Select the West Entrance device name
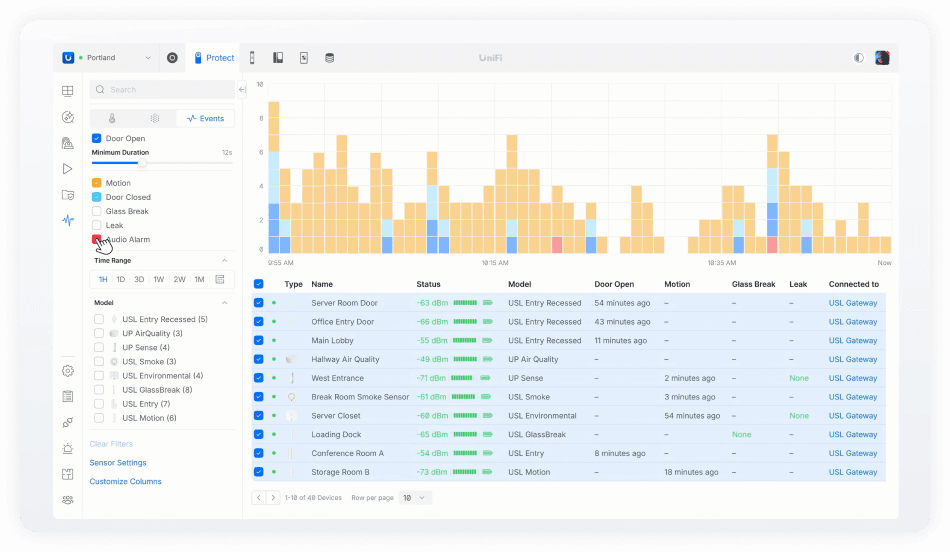The height and width of the screenshot is (552, 950). 337,378
